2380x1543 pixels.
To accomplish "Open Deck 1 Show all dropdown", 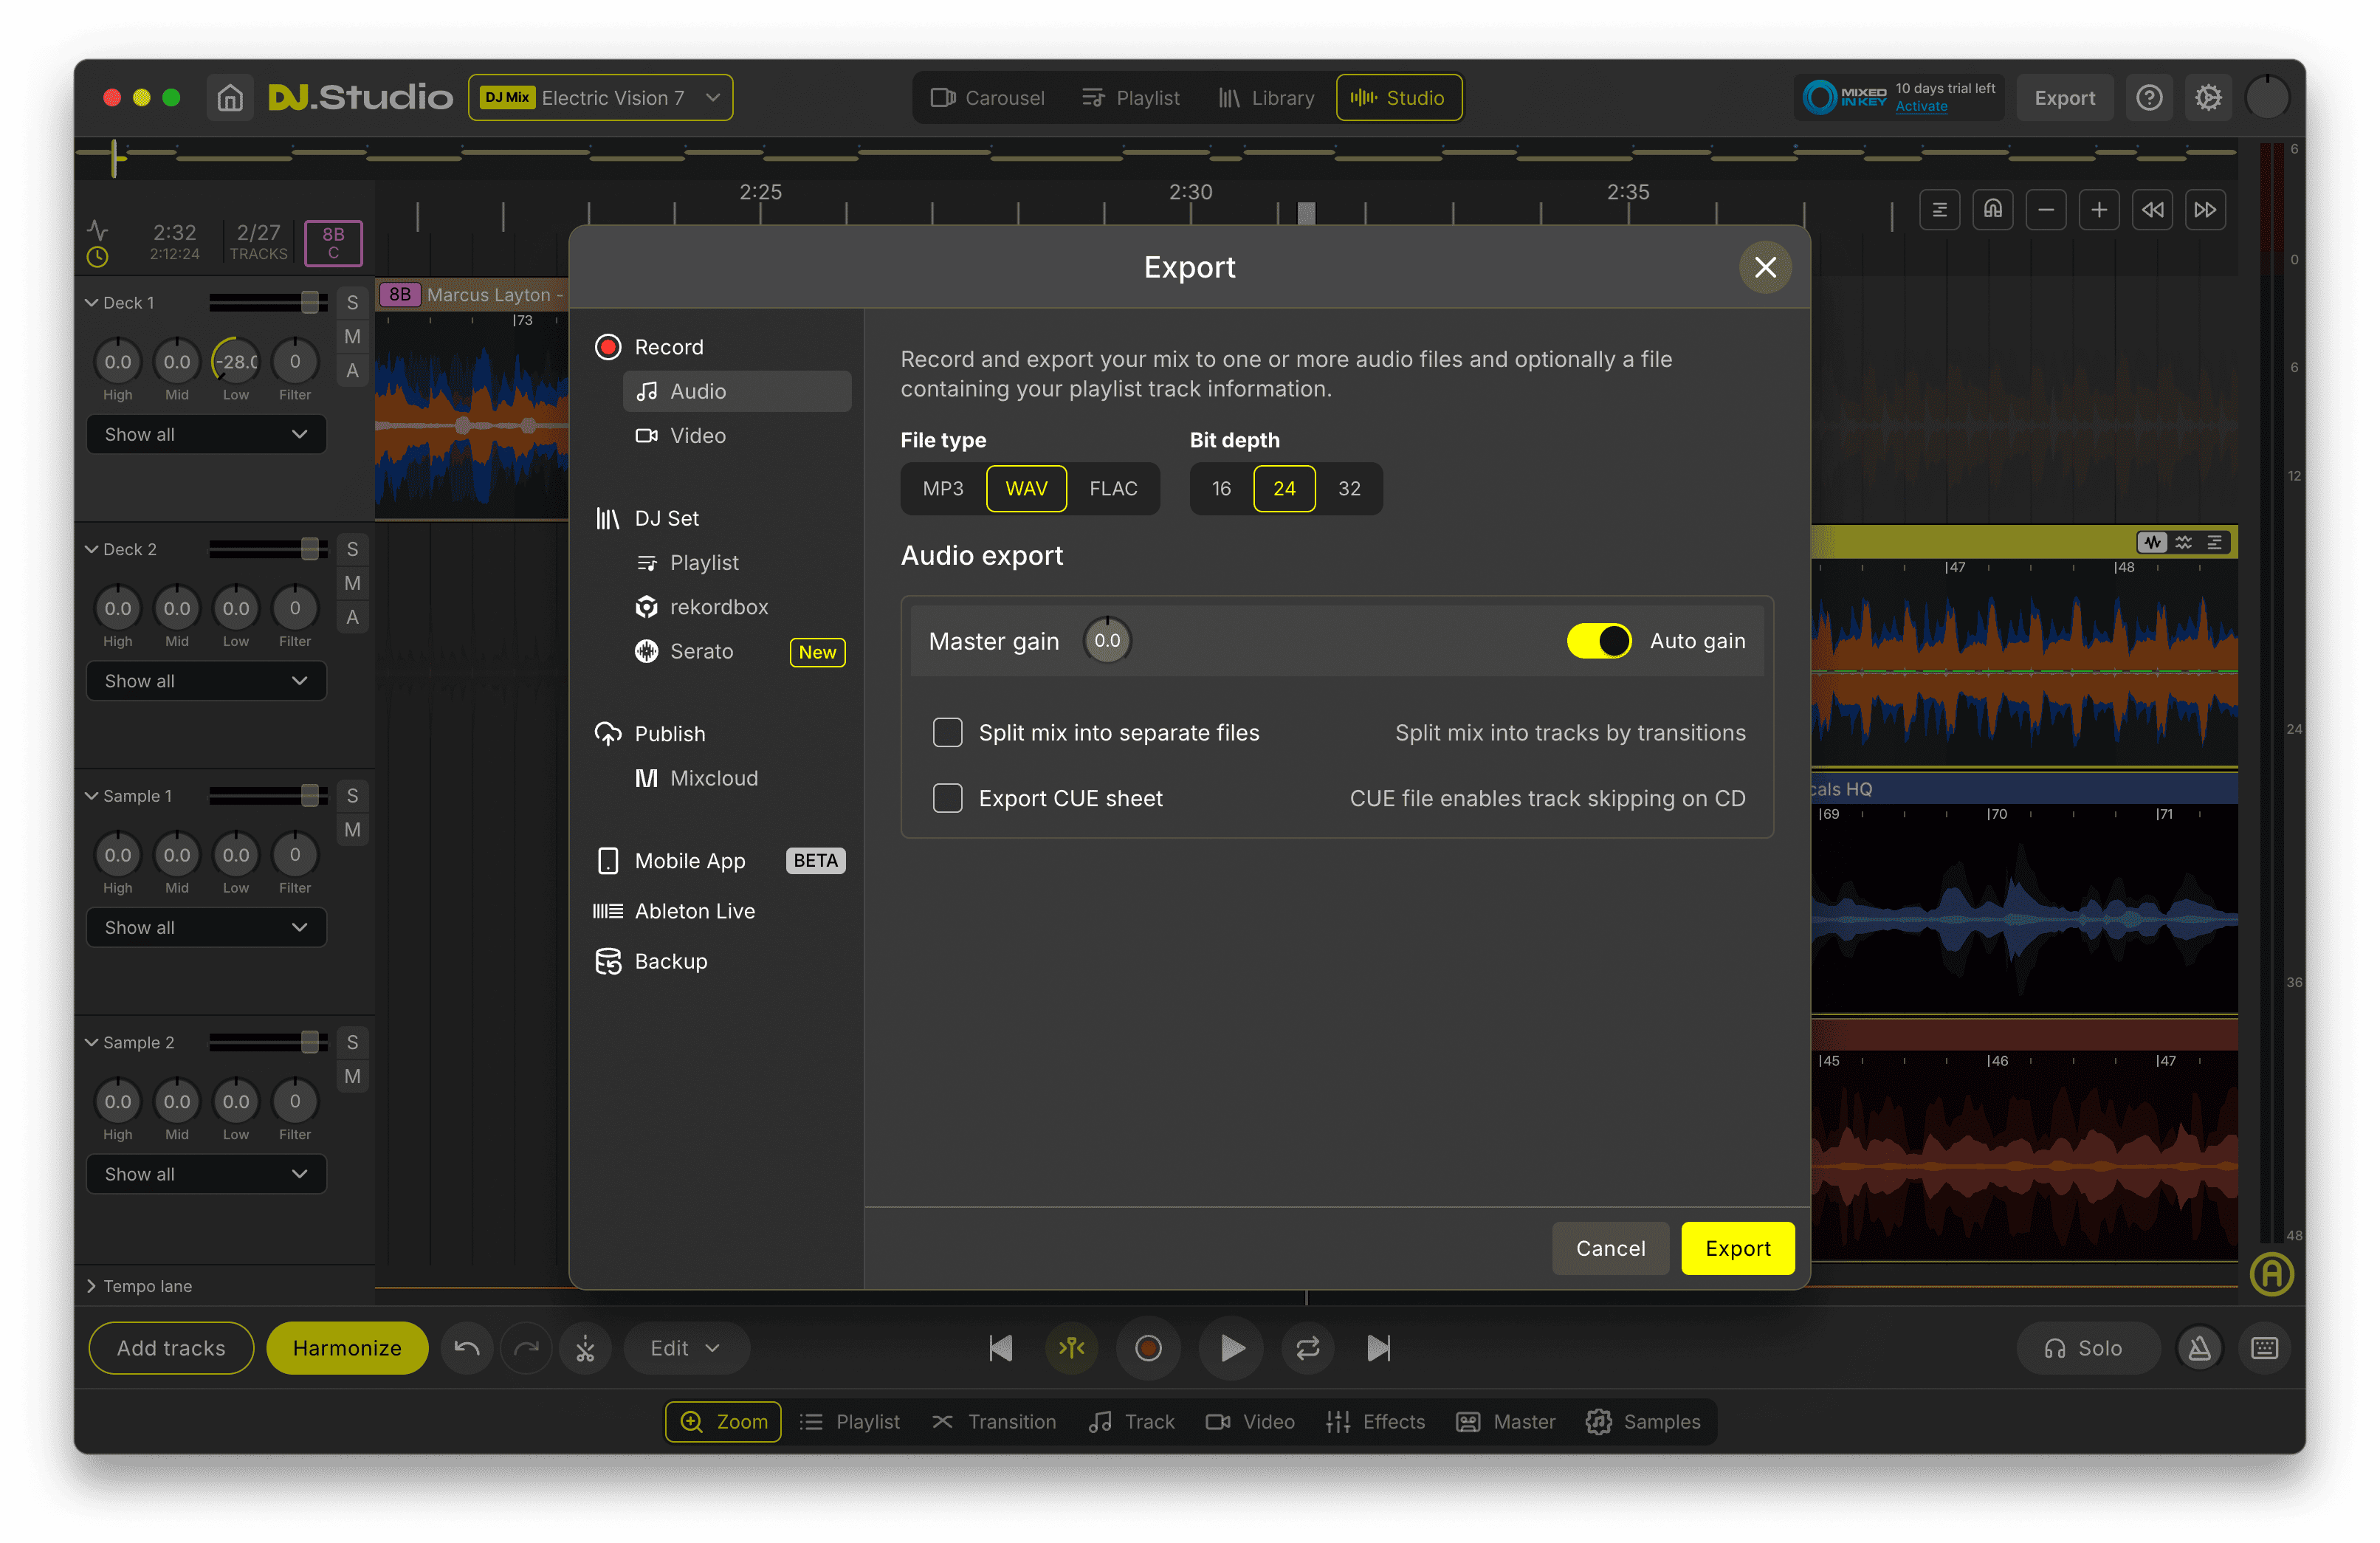I will point(206,434).
